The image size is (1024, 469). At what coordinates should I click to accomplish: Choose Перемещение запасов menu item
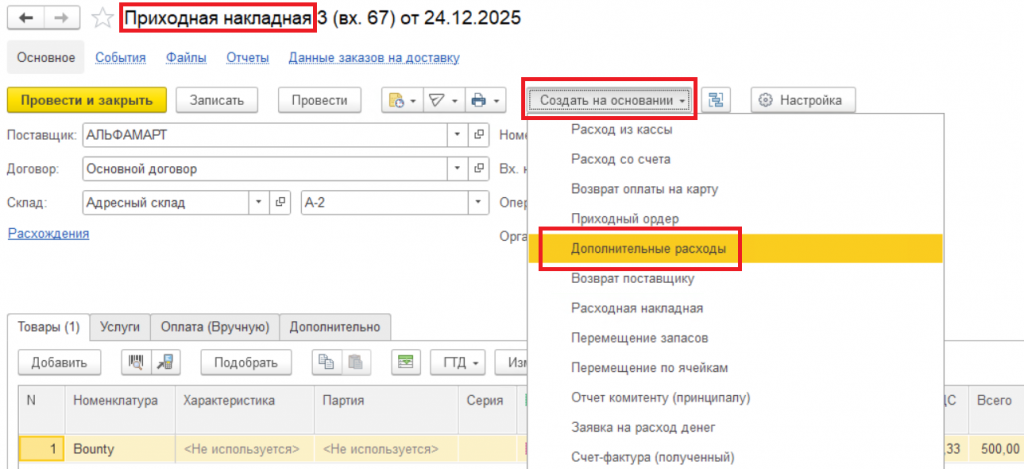tap(735, 338)
